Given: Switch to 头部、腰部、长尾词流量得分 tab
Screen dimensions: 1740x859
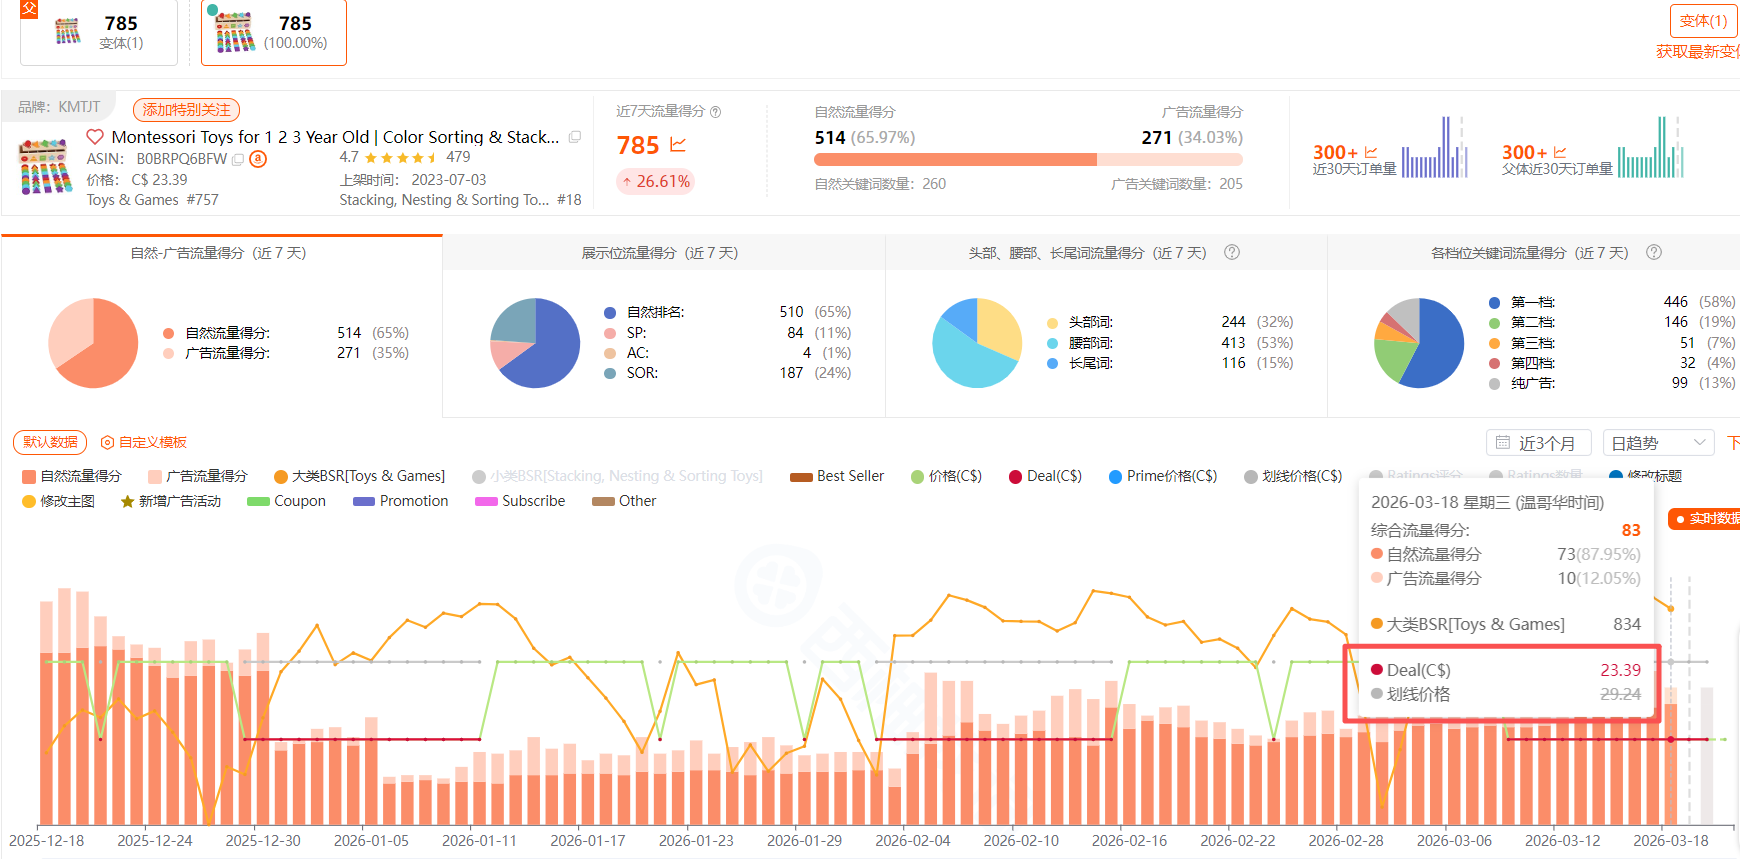Looking at the screenshot, I should (x=1086, y=253).
